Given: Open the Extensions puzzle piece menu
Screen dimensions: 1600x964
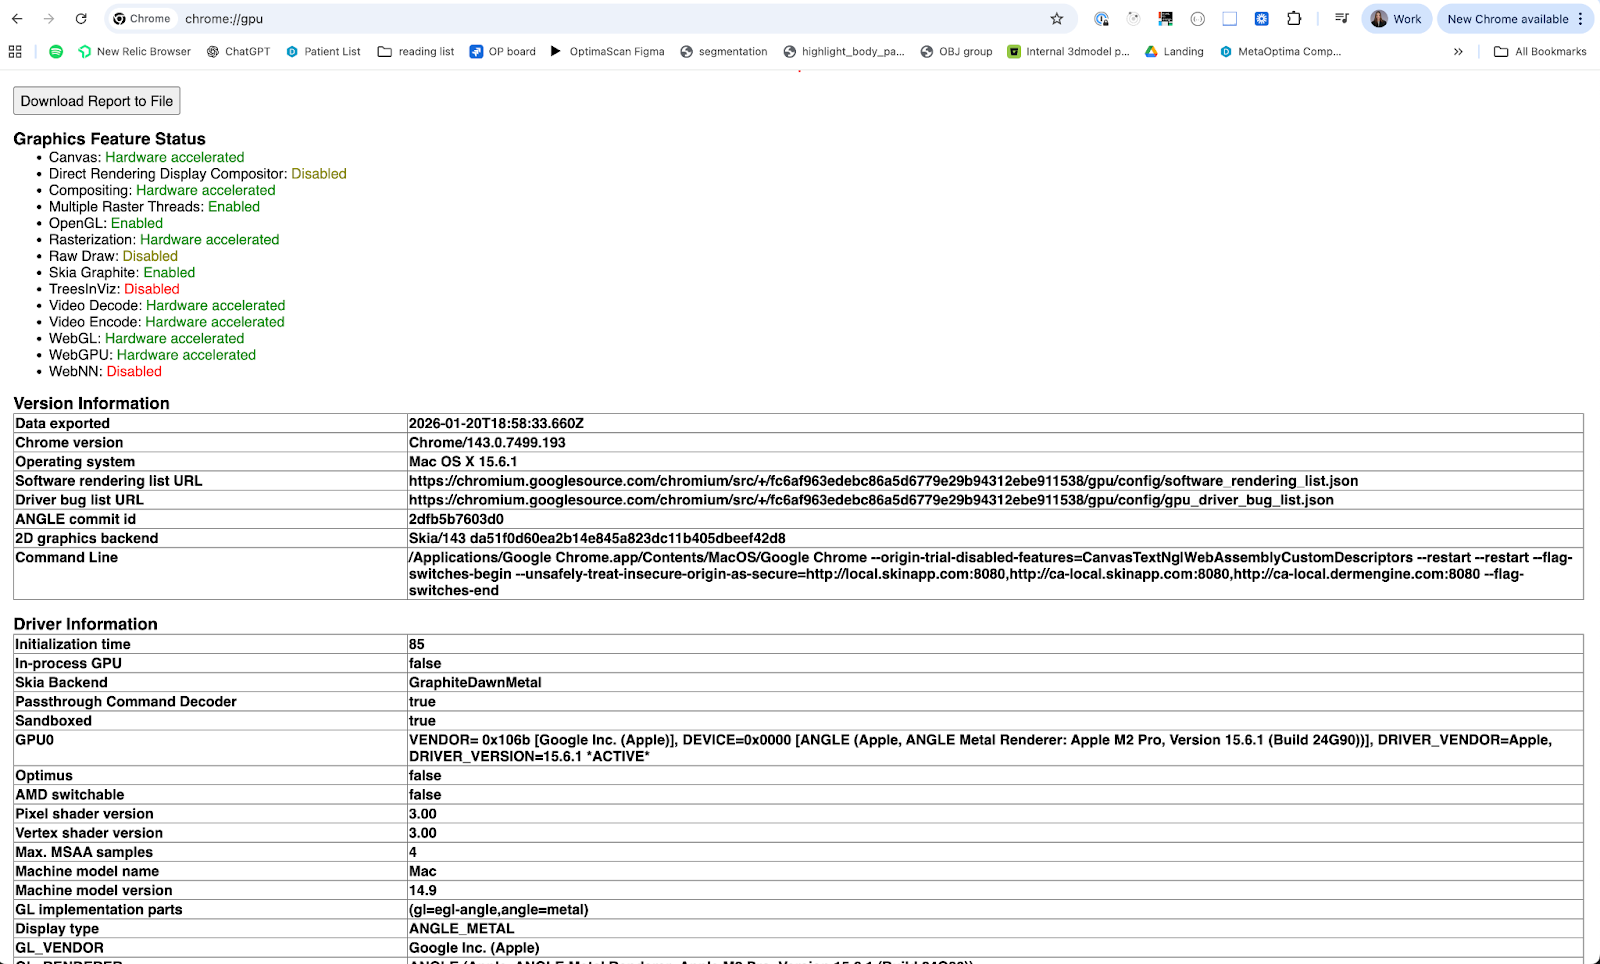Looking at the screenshot, I should [1294, 19].
